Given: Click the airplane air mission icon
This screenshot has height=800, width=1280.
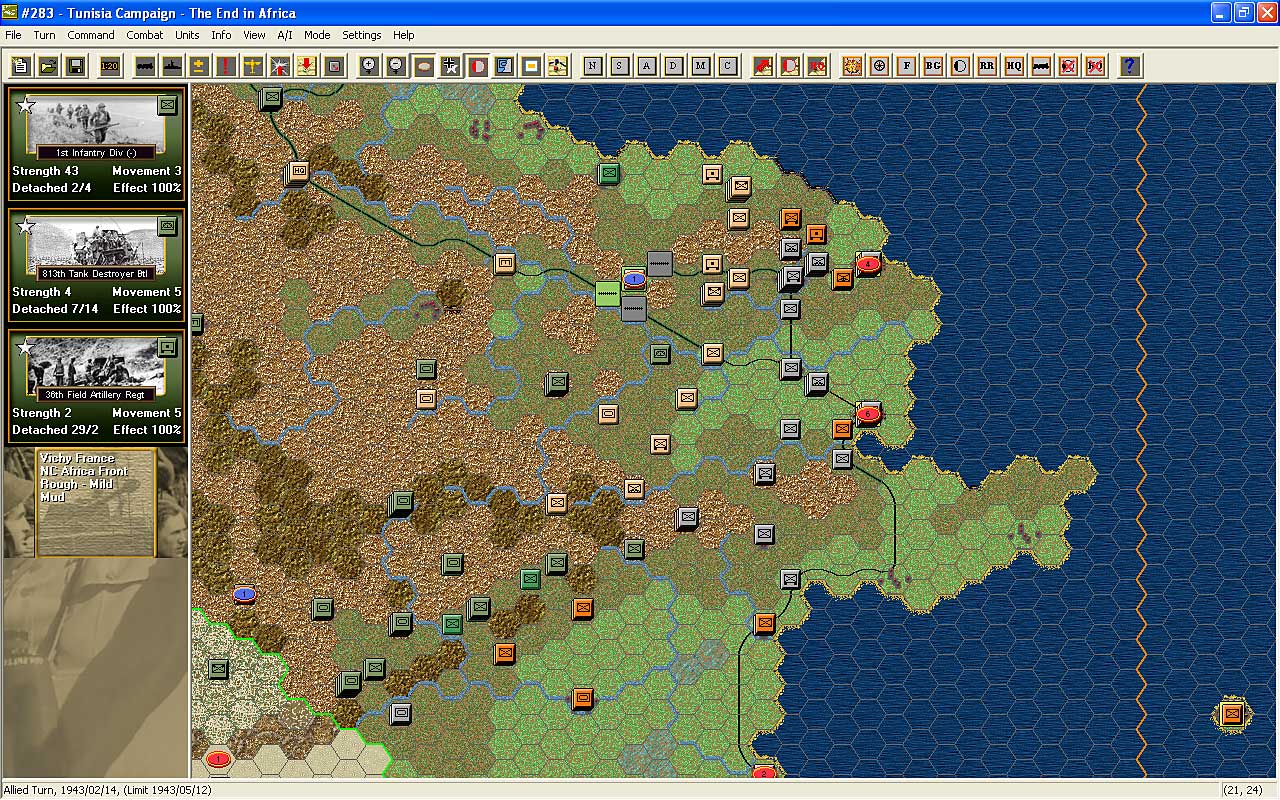Looking at the screenshot, I should tap(253, 66).
